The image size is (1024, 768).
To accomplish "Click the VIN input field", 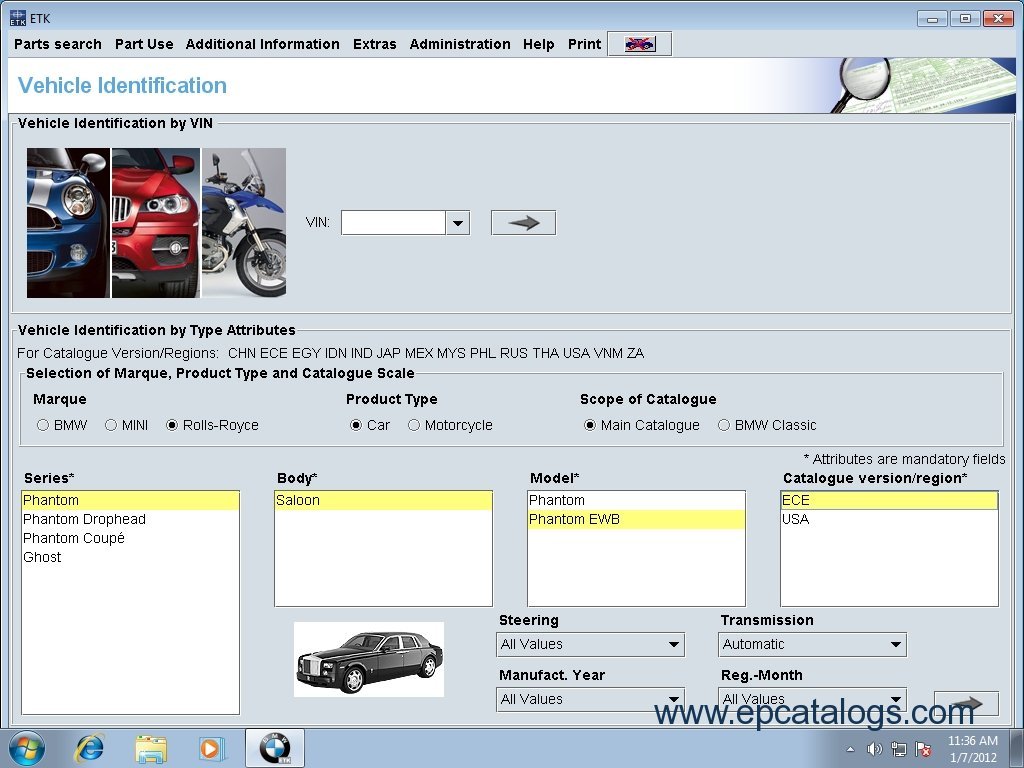I will [x=393, y=223].
